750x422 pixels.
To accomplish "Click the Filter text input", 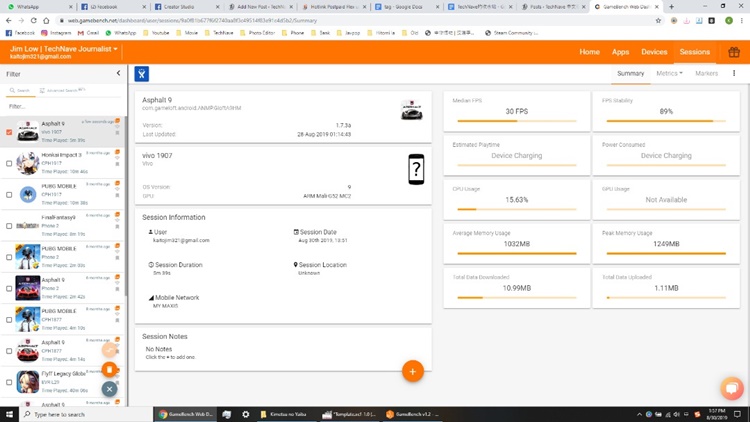I will pyautogui.click(x=64, y=106).
